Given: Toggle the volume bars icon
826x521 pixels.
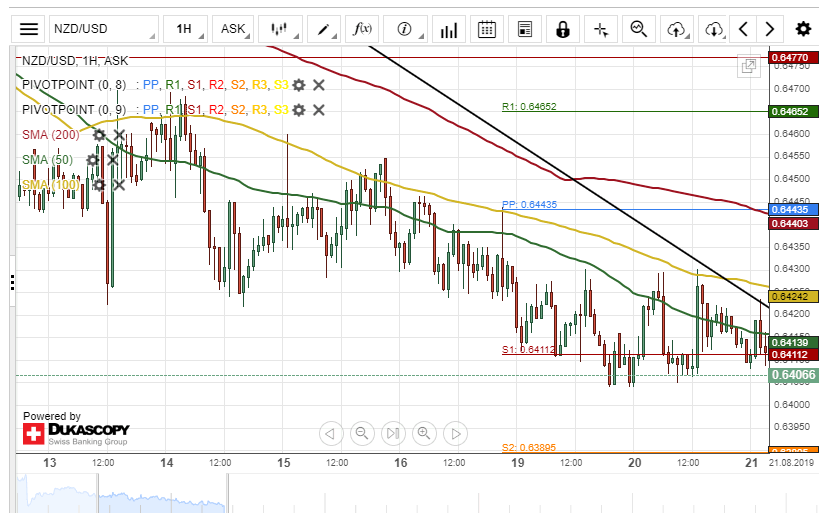Looking at the screenshot, I should coord(447,29).
